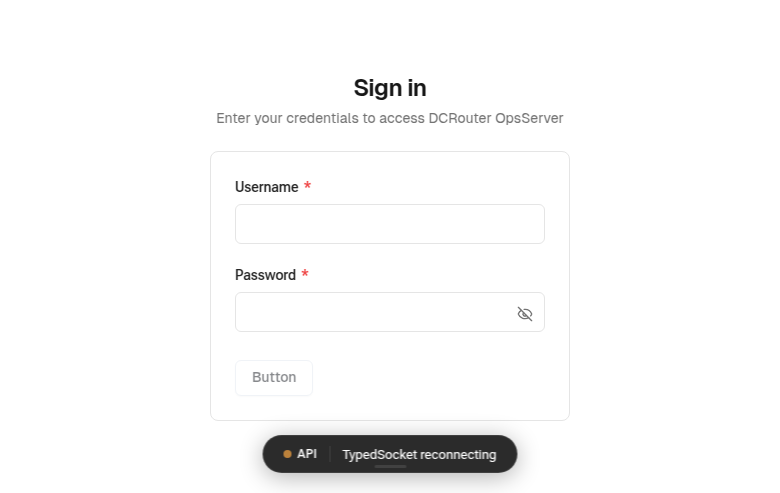Click the Username input field
The width and height of the screenshot is (780, 493).
[389, 224]
